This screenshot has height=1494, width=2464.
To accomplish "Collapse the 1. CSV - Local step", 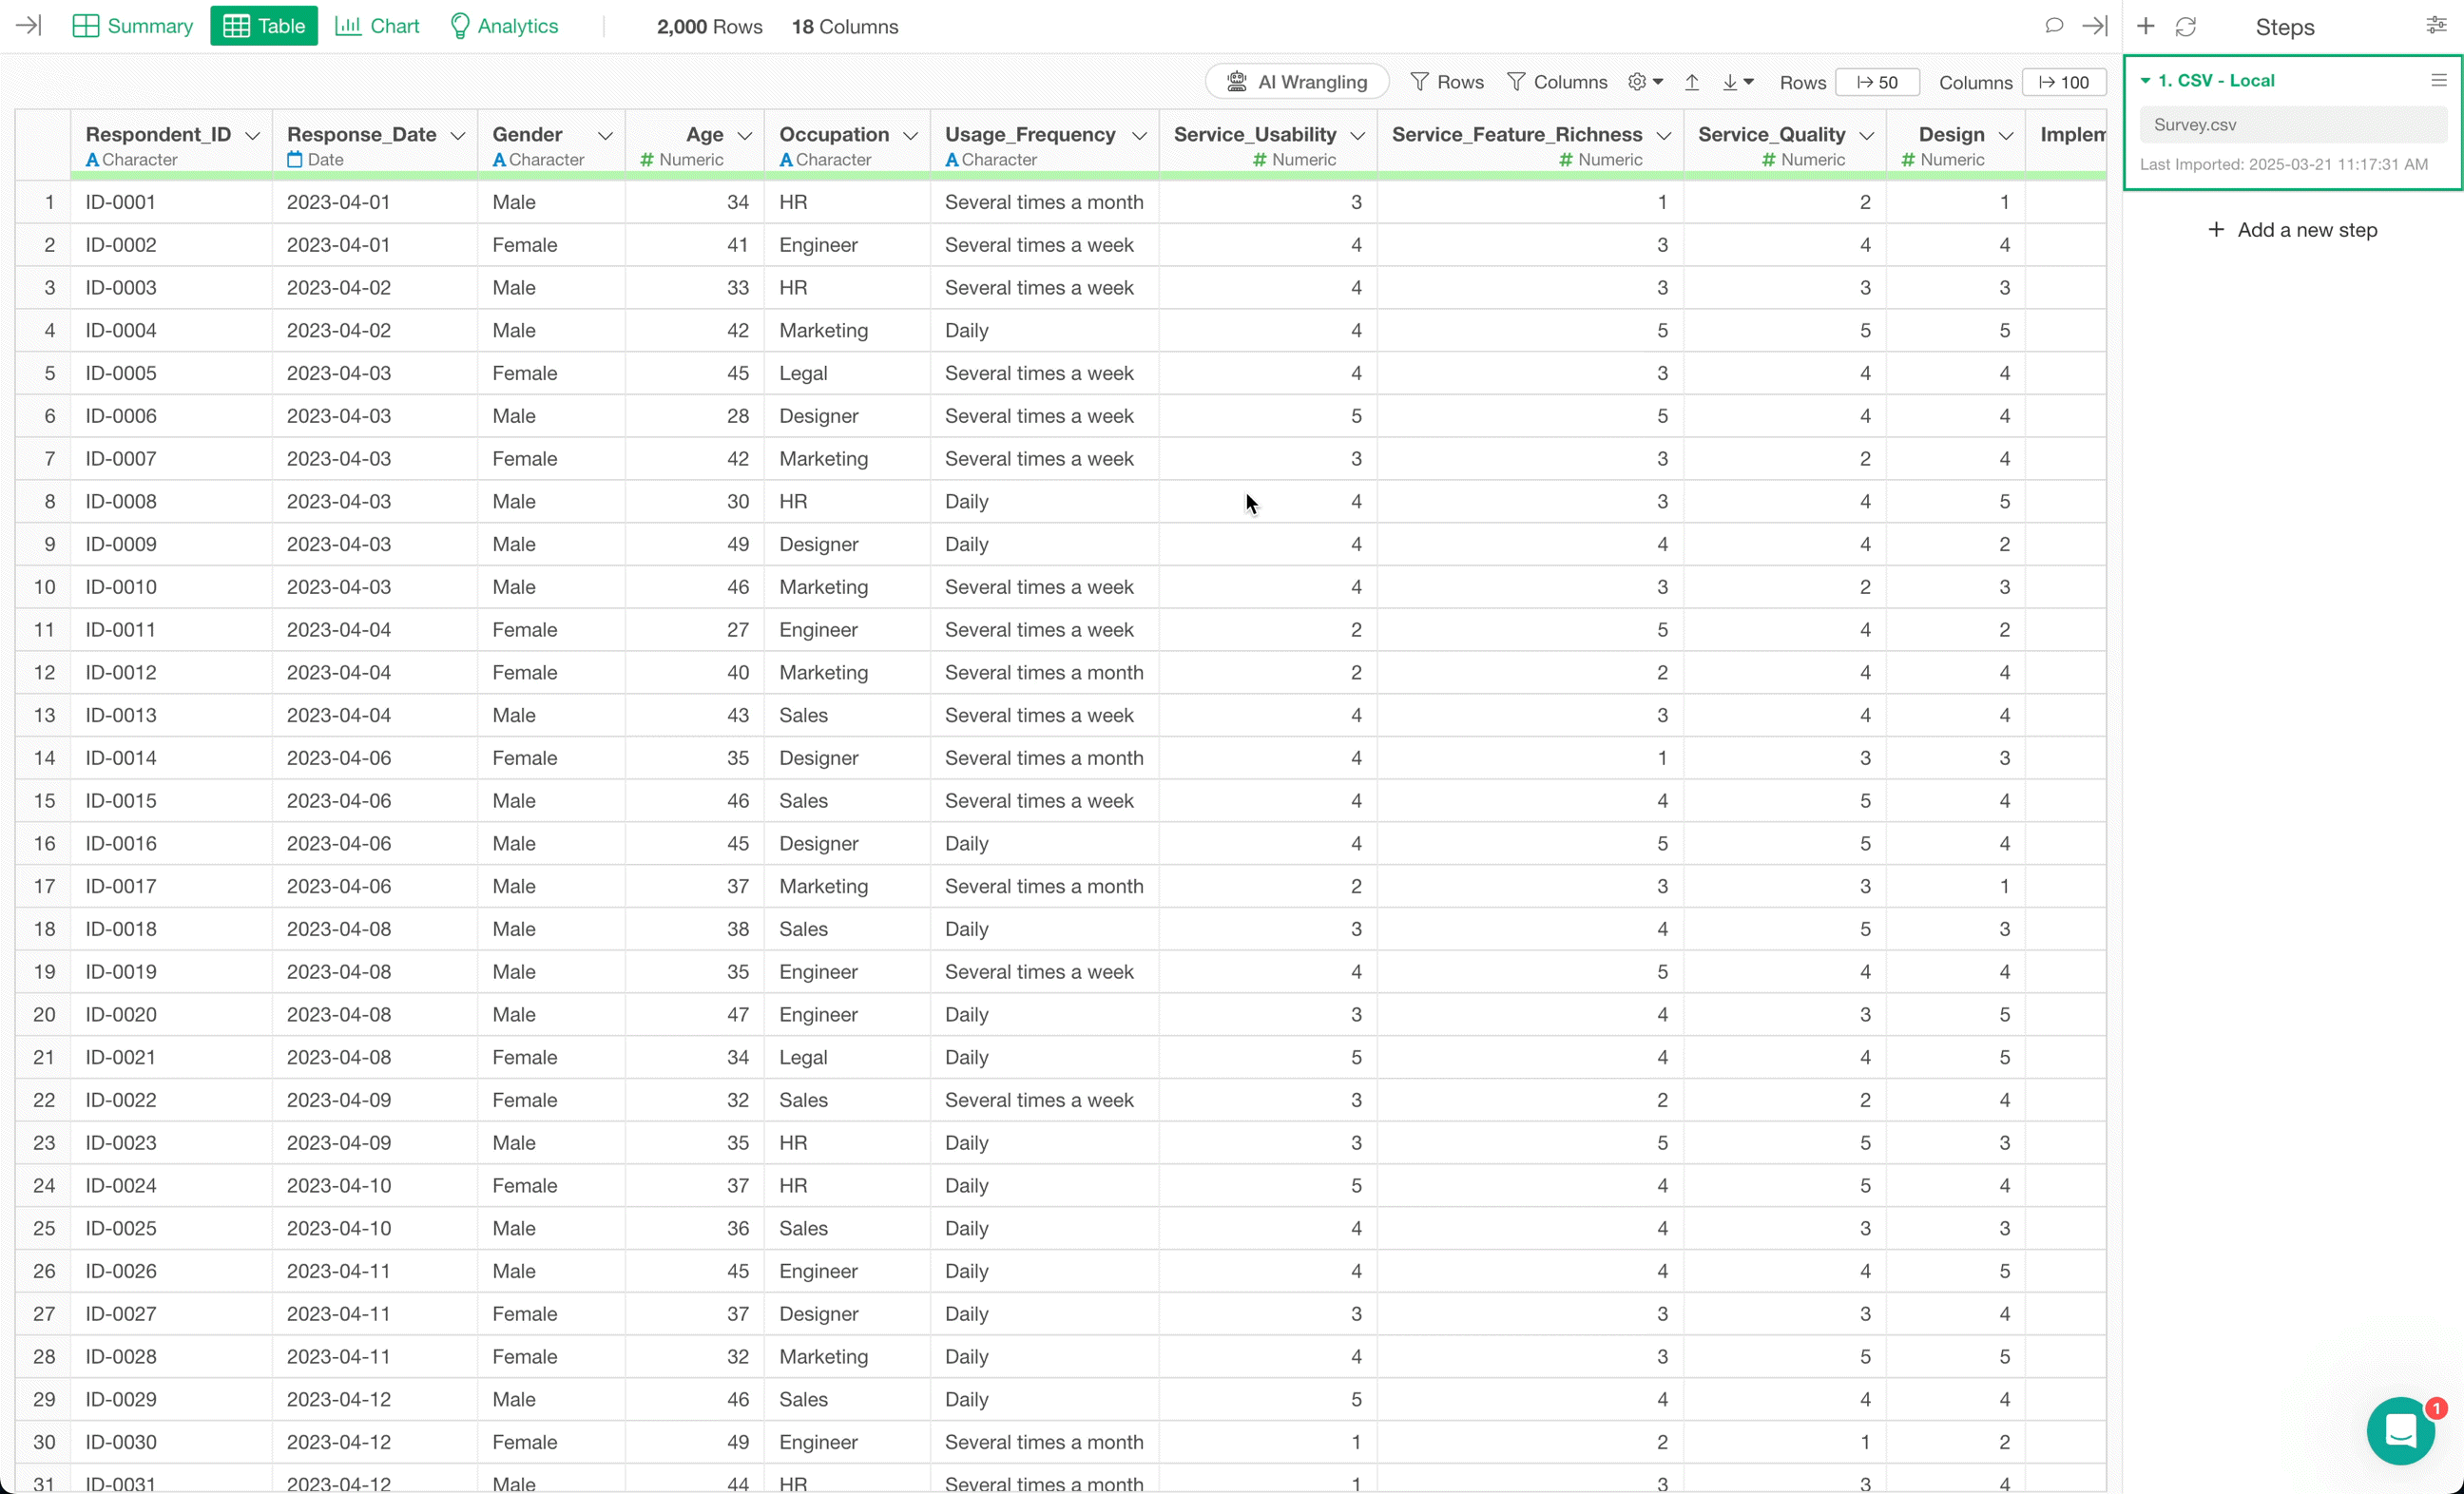I will pyautogui.click(x=2145, y=81).
